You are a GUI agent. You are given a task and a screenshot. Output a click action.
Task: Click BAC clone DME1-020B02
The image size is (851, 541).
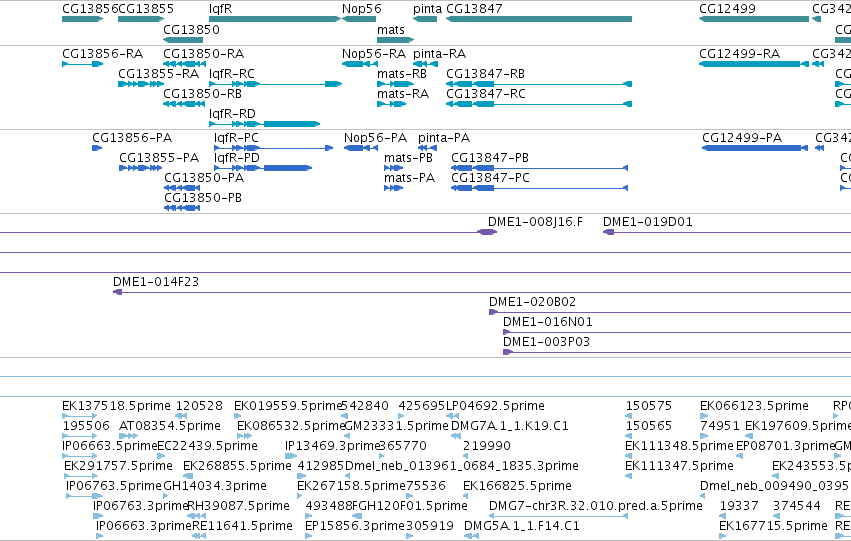tap(670, 313)
